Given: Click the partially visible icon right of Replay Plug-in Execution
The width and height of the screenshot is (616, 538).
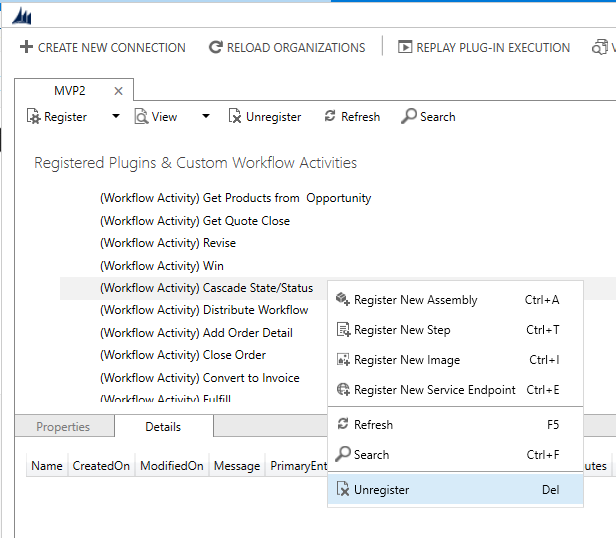Looking at the screenshot, I should tap(600, 47).
